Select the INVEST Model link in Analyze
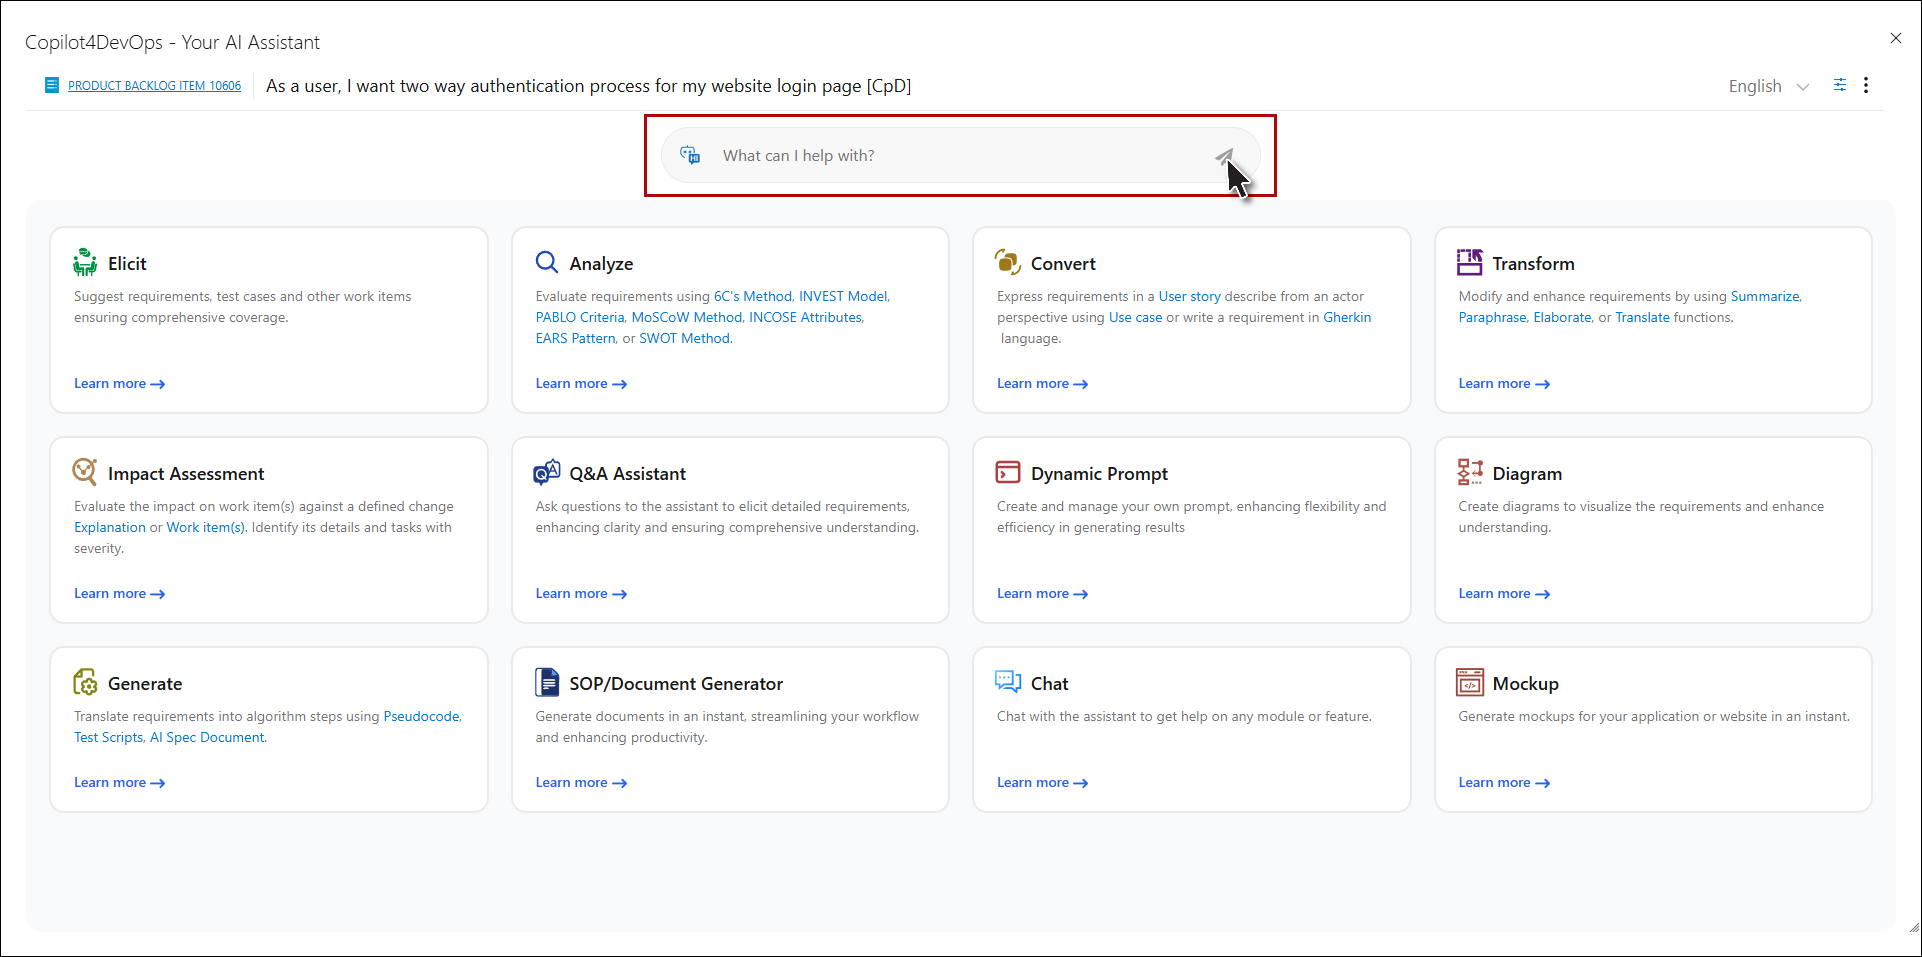Image resolution: width=1922 pixels, height=957 pixels. click(x=842, y=296)
